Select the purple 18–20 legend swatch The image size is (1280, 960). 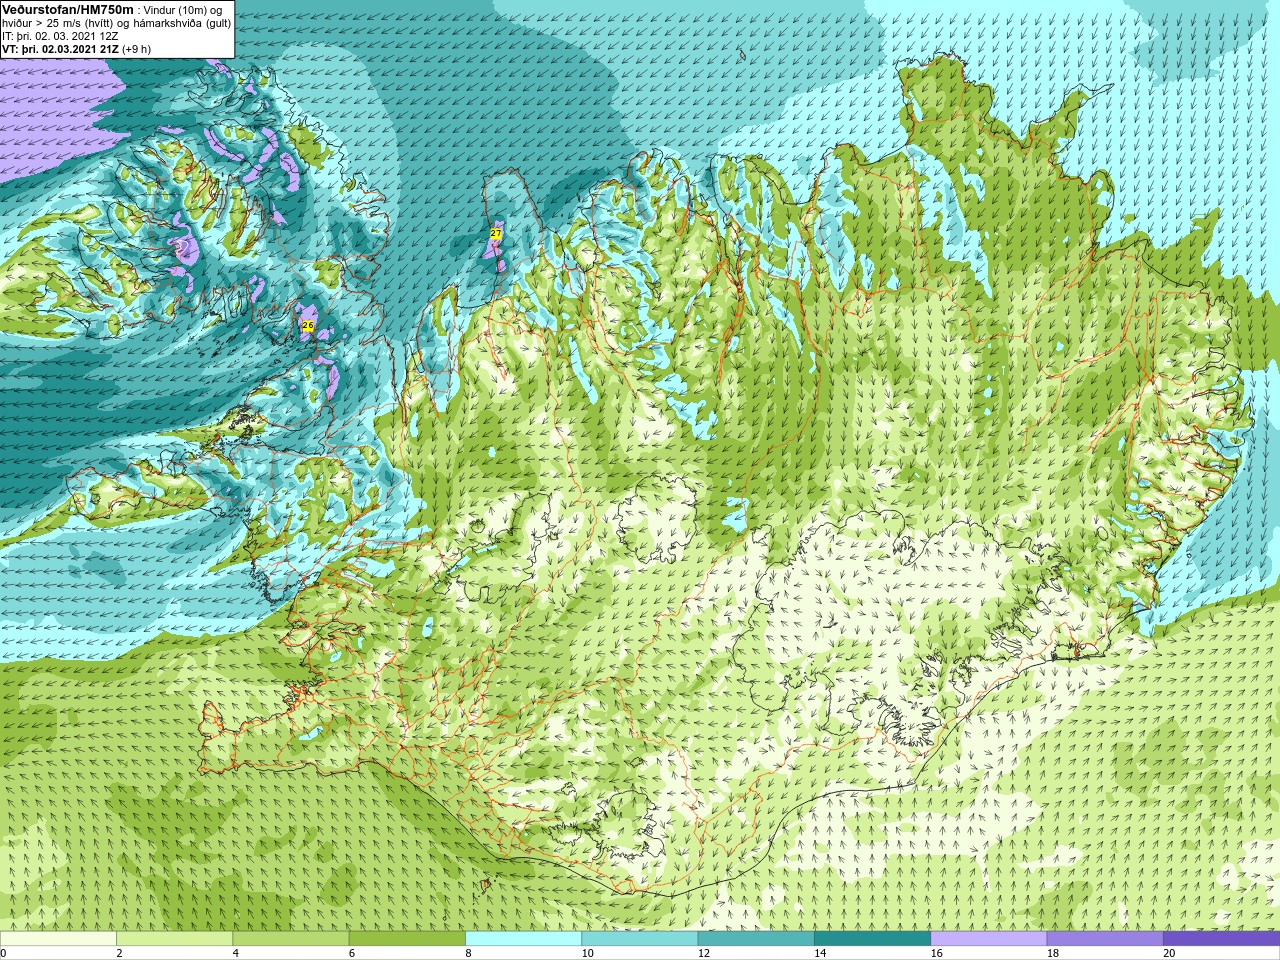tap(1104, 939)
